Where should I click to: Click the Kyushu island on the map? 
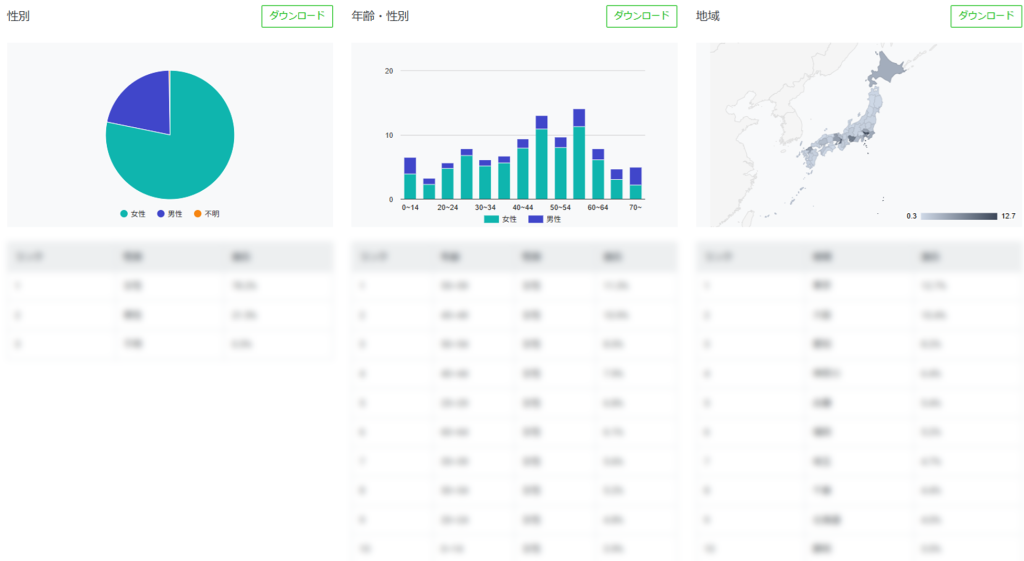pos(809,155)
